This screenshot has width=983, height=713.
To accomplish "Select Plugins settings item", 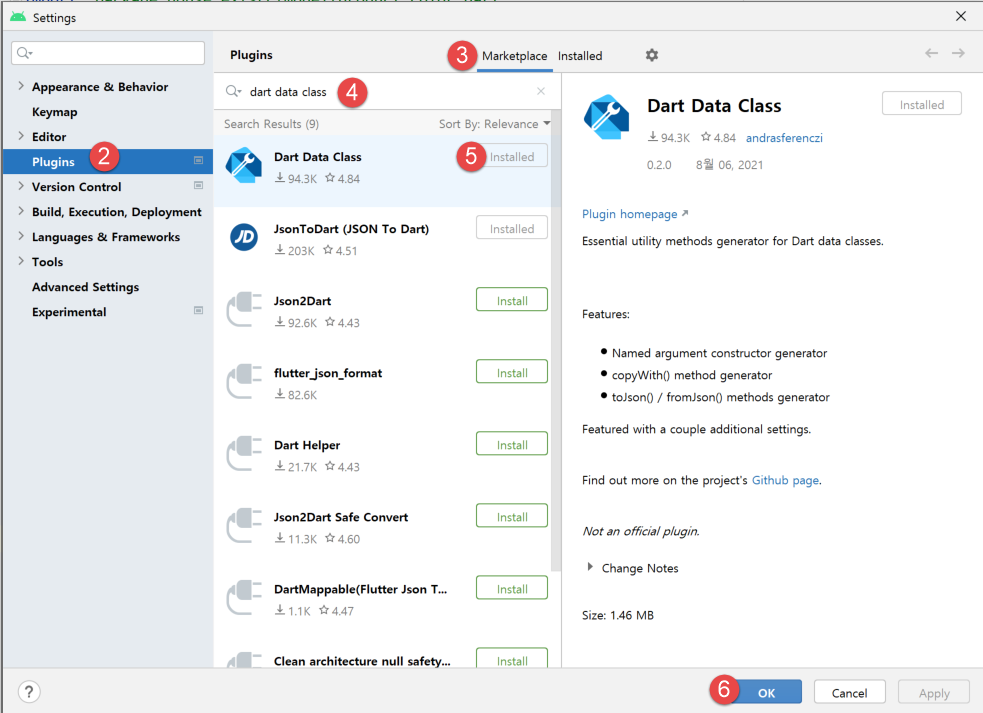I will (x=107, y=161).
